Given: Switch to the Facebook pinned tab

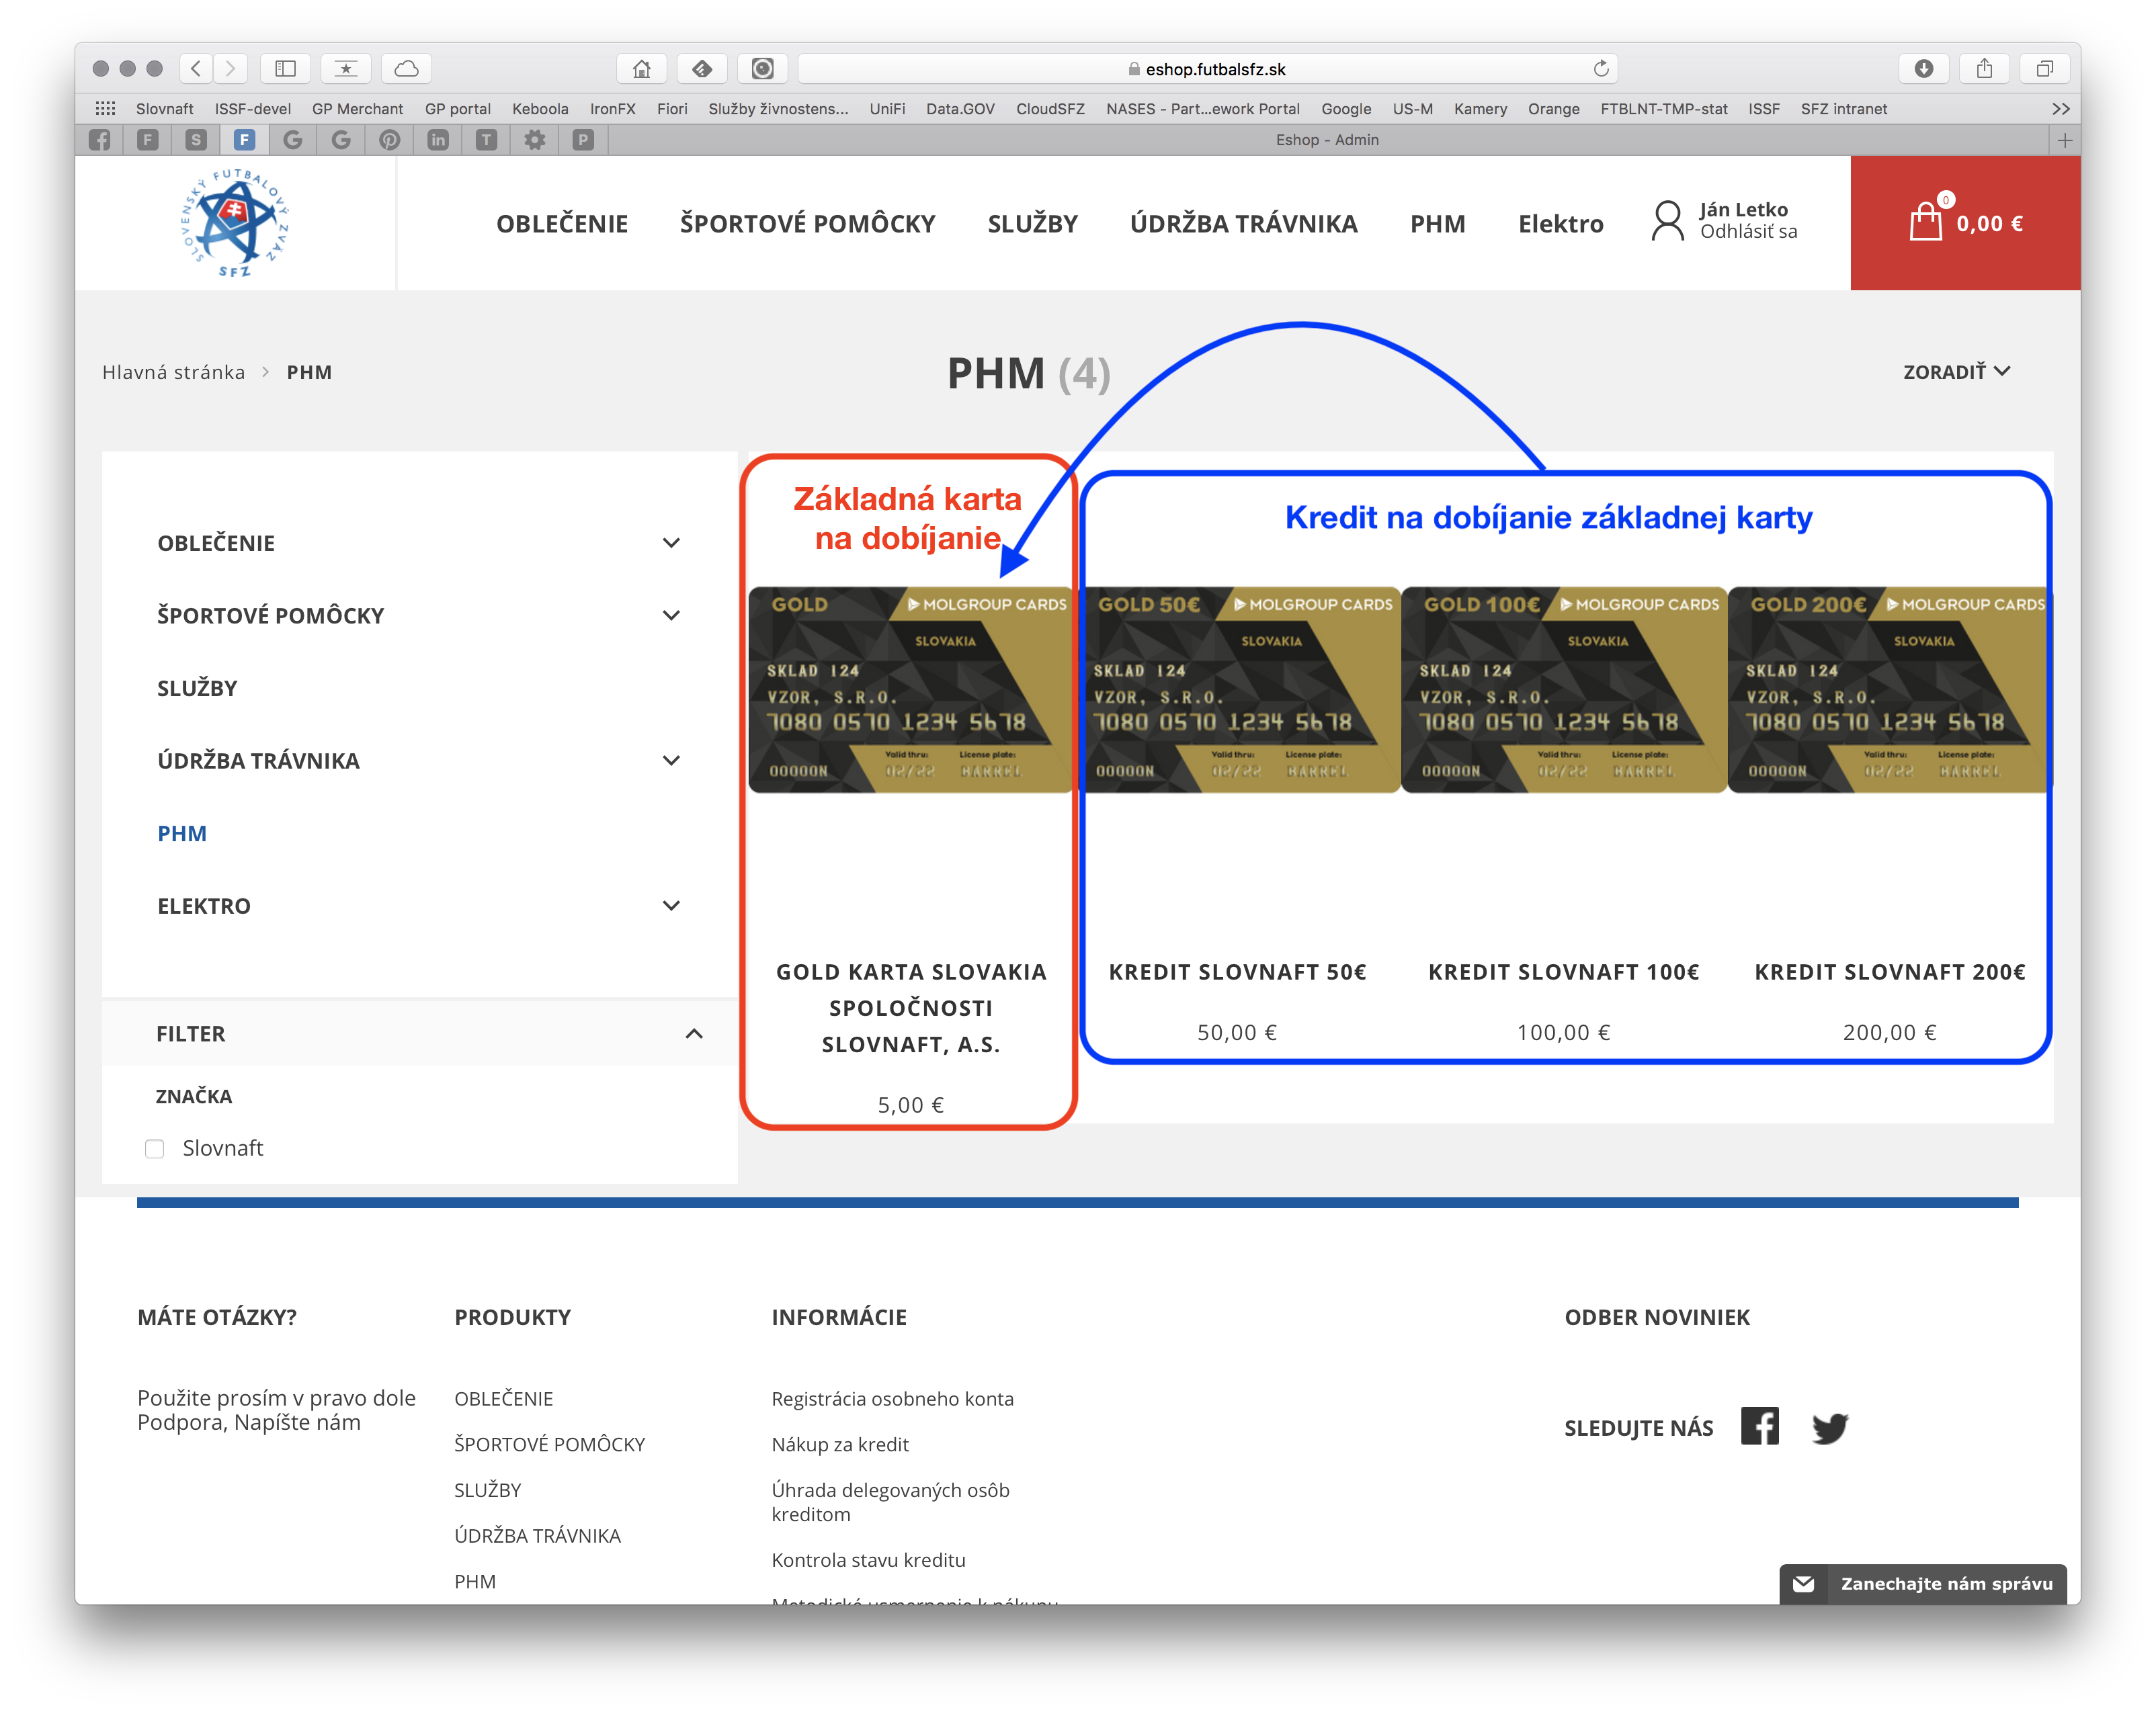Looking at the screenshot, I should tap(100, 140).
